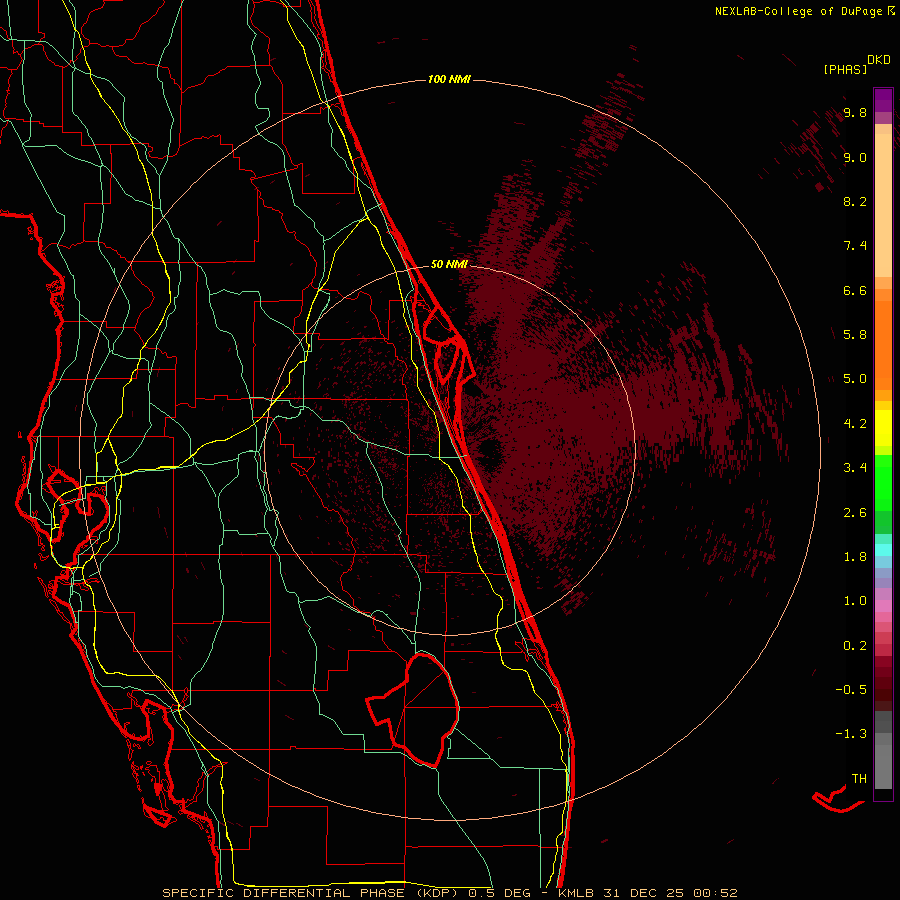Click the KMLB station identifier in caption
Image resolution: width=900 pixels, height=900 pixels.
click(577, 893)
